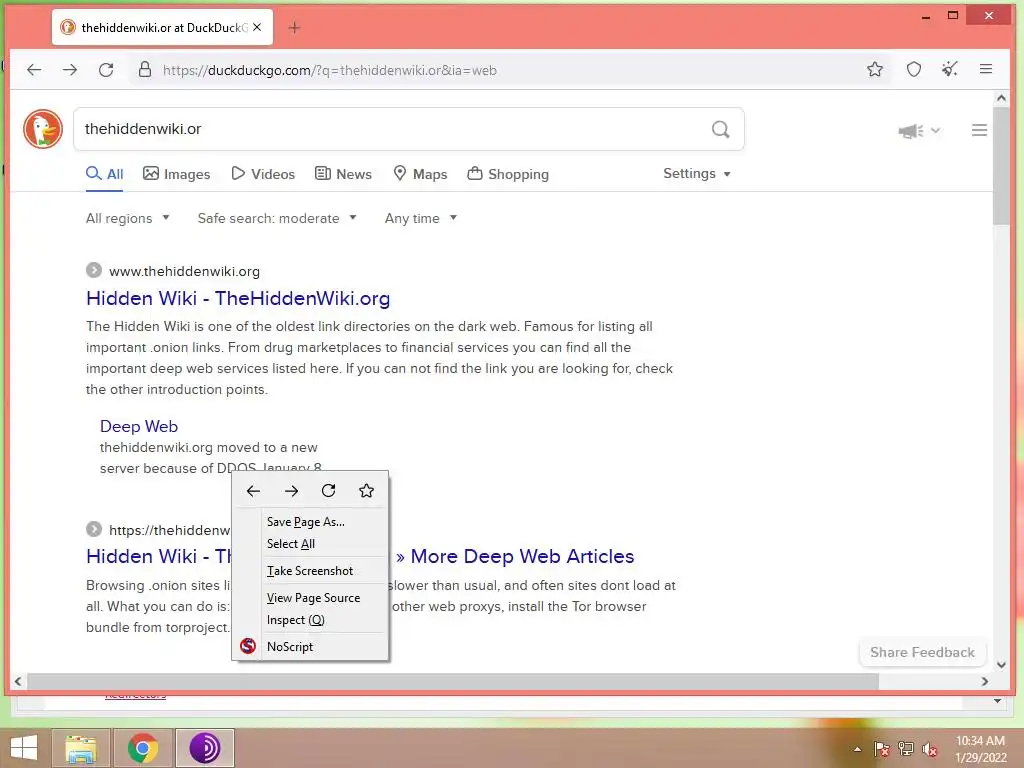Show hidden system tray icons arrow

point(857,749)
